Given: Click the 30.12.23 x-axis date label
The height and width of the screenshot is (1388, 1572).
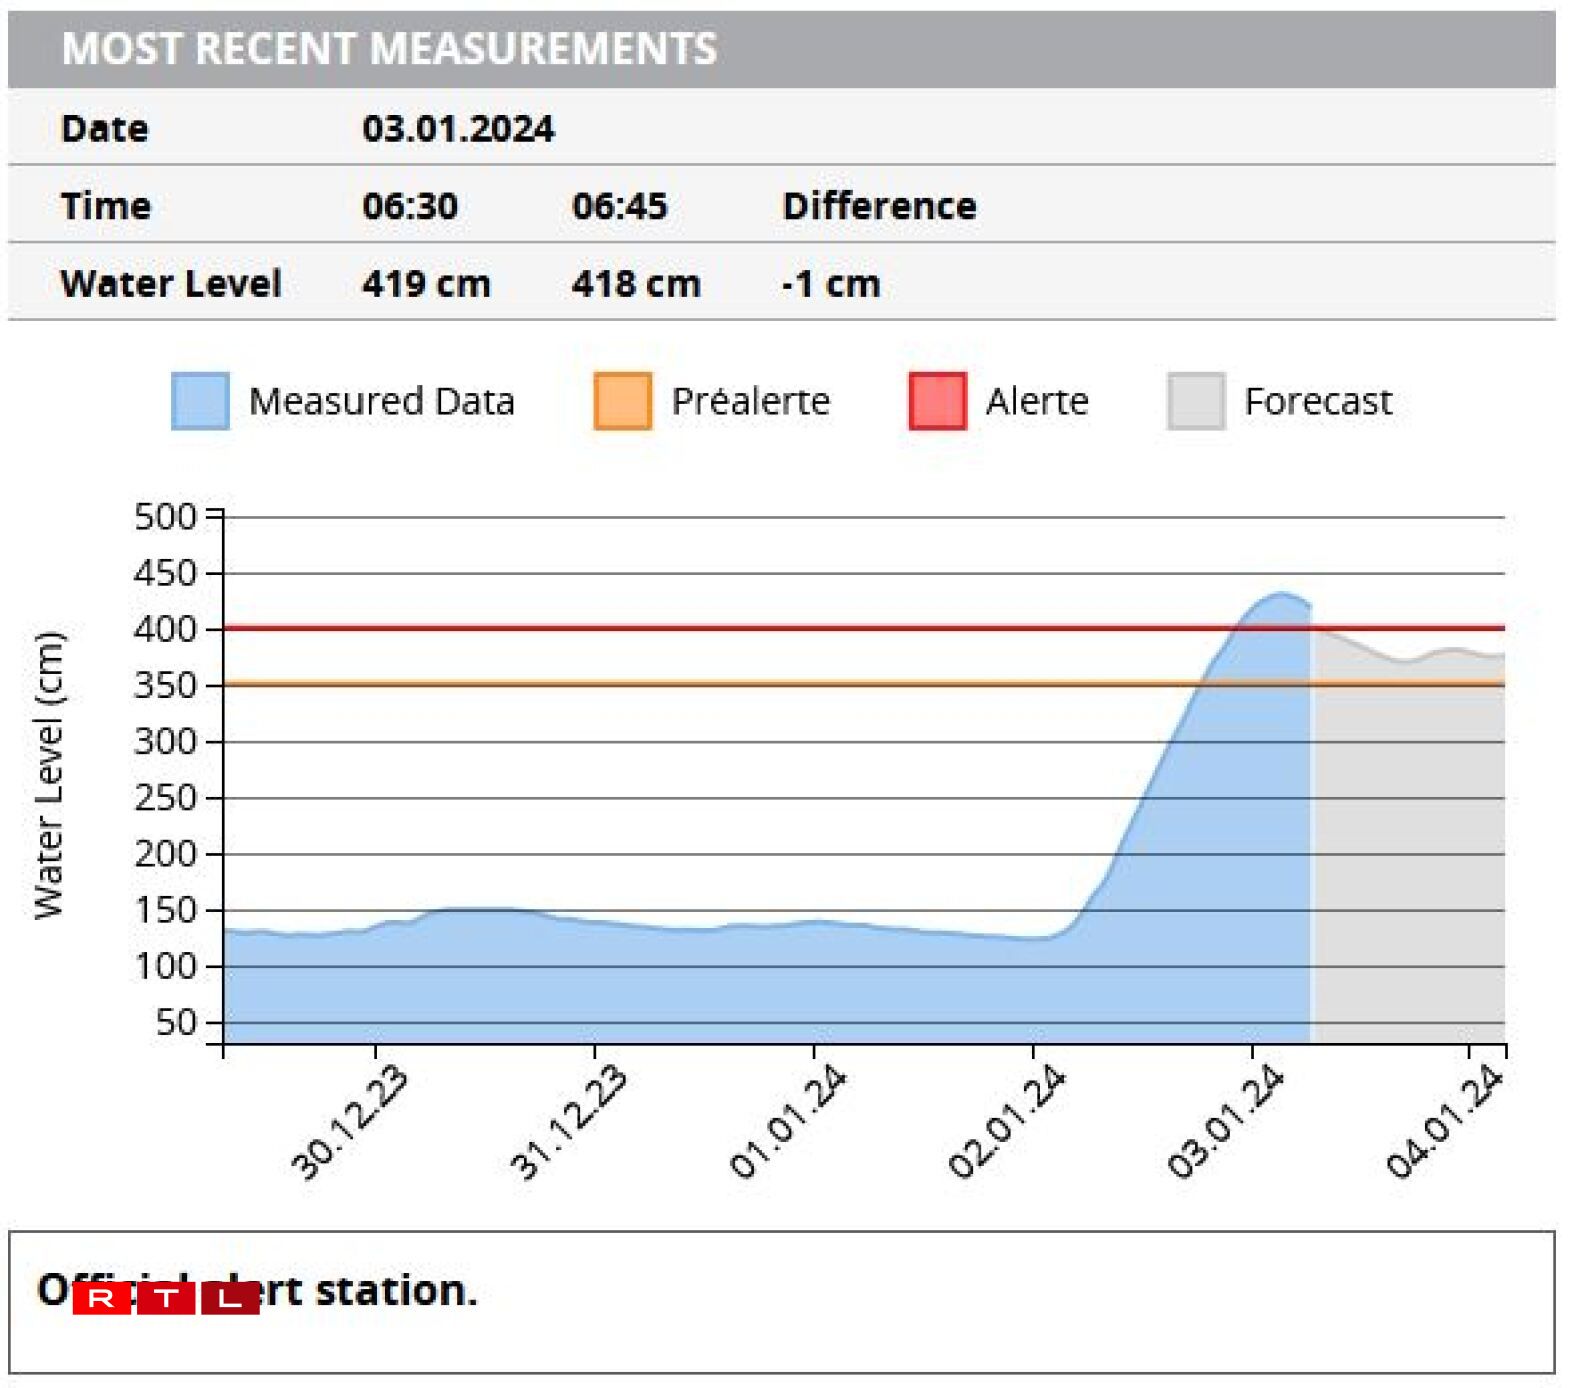Looking at the screenshot, I should [349, 1122].
